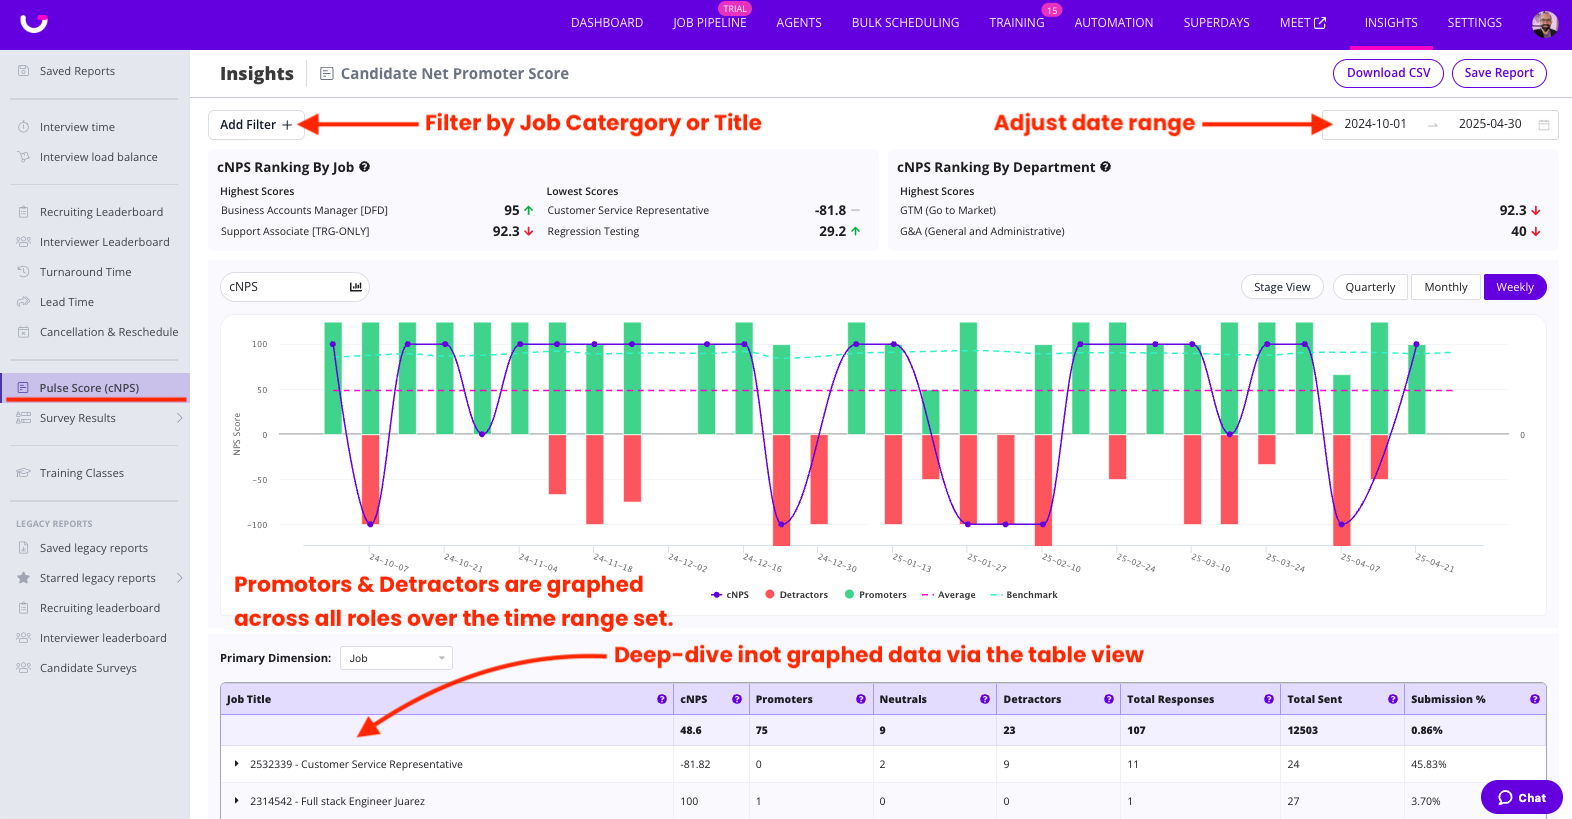This screenshot has height=819, width=1572.
Task: Open the Training tab
Action: click(1017, 23)
